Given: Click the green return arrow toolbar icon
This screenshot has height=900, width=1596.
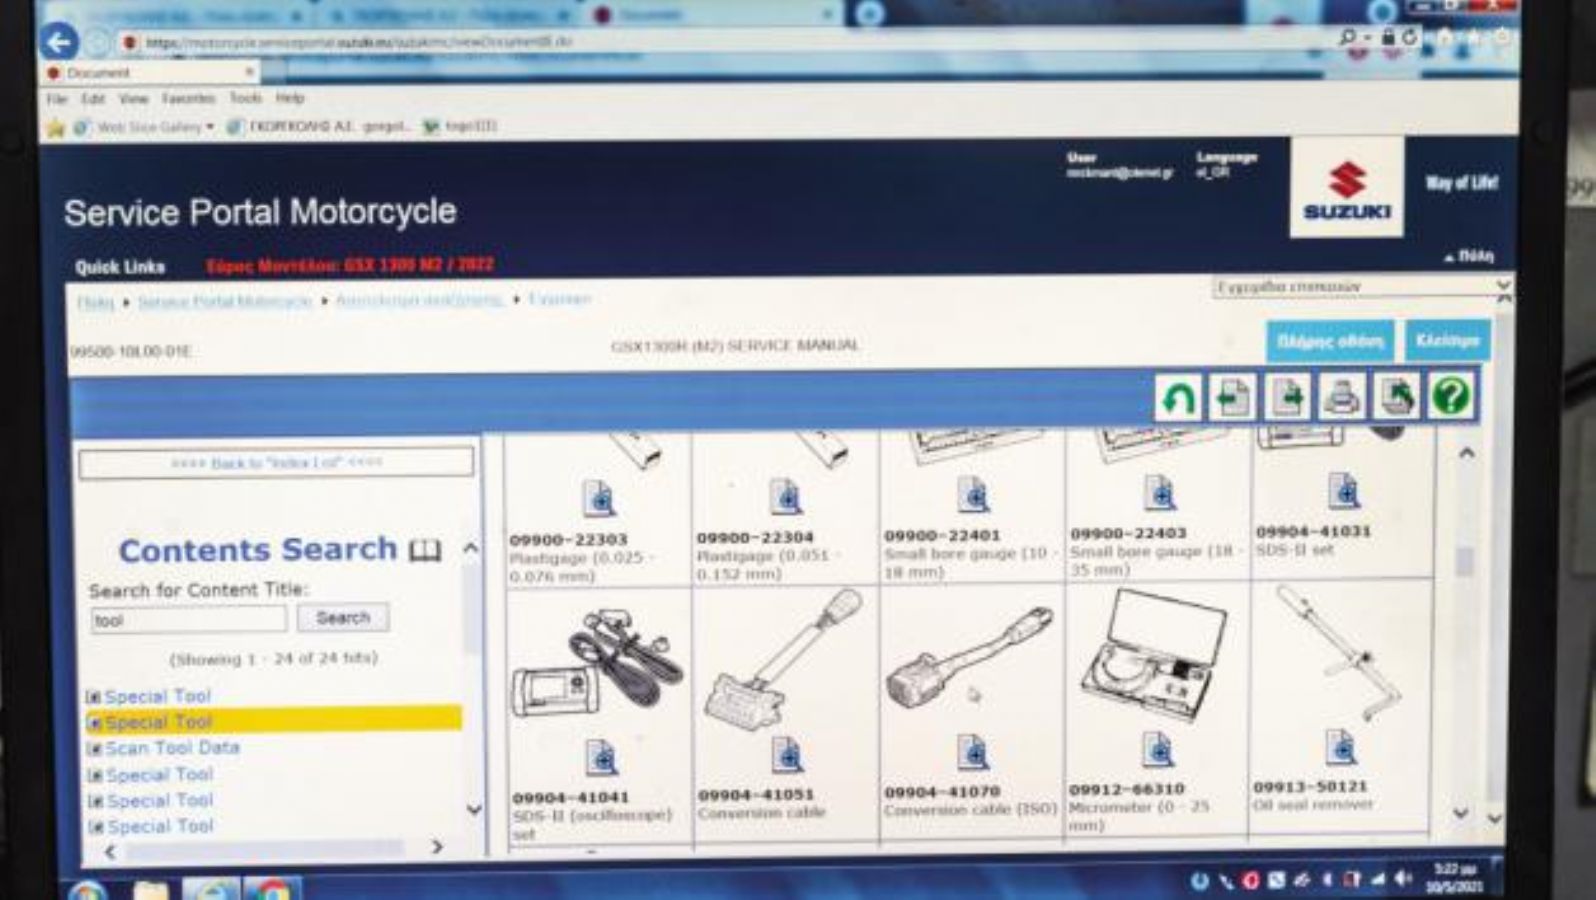Looking at the screenshot, I should 1178,397.
